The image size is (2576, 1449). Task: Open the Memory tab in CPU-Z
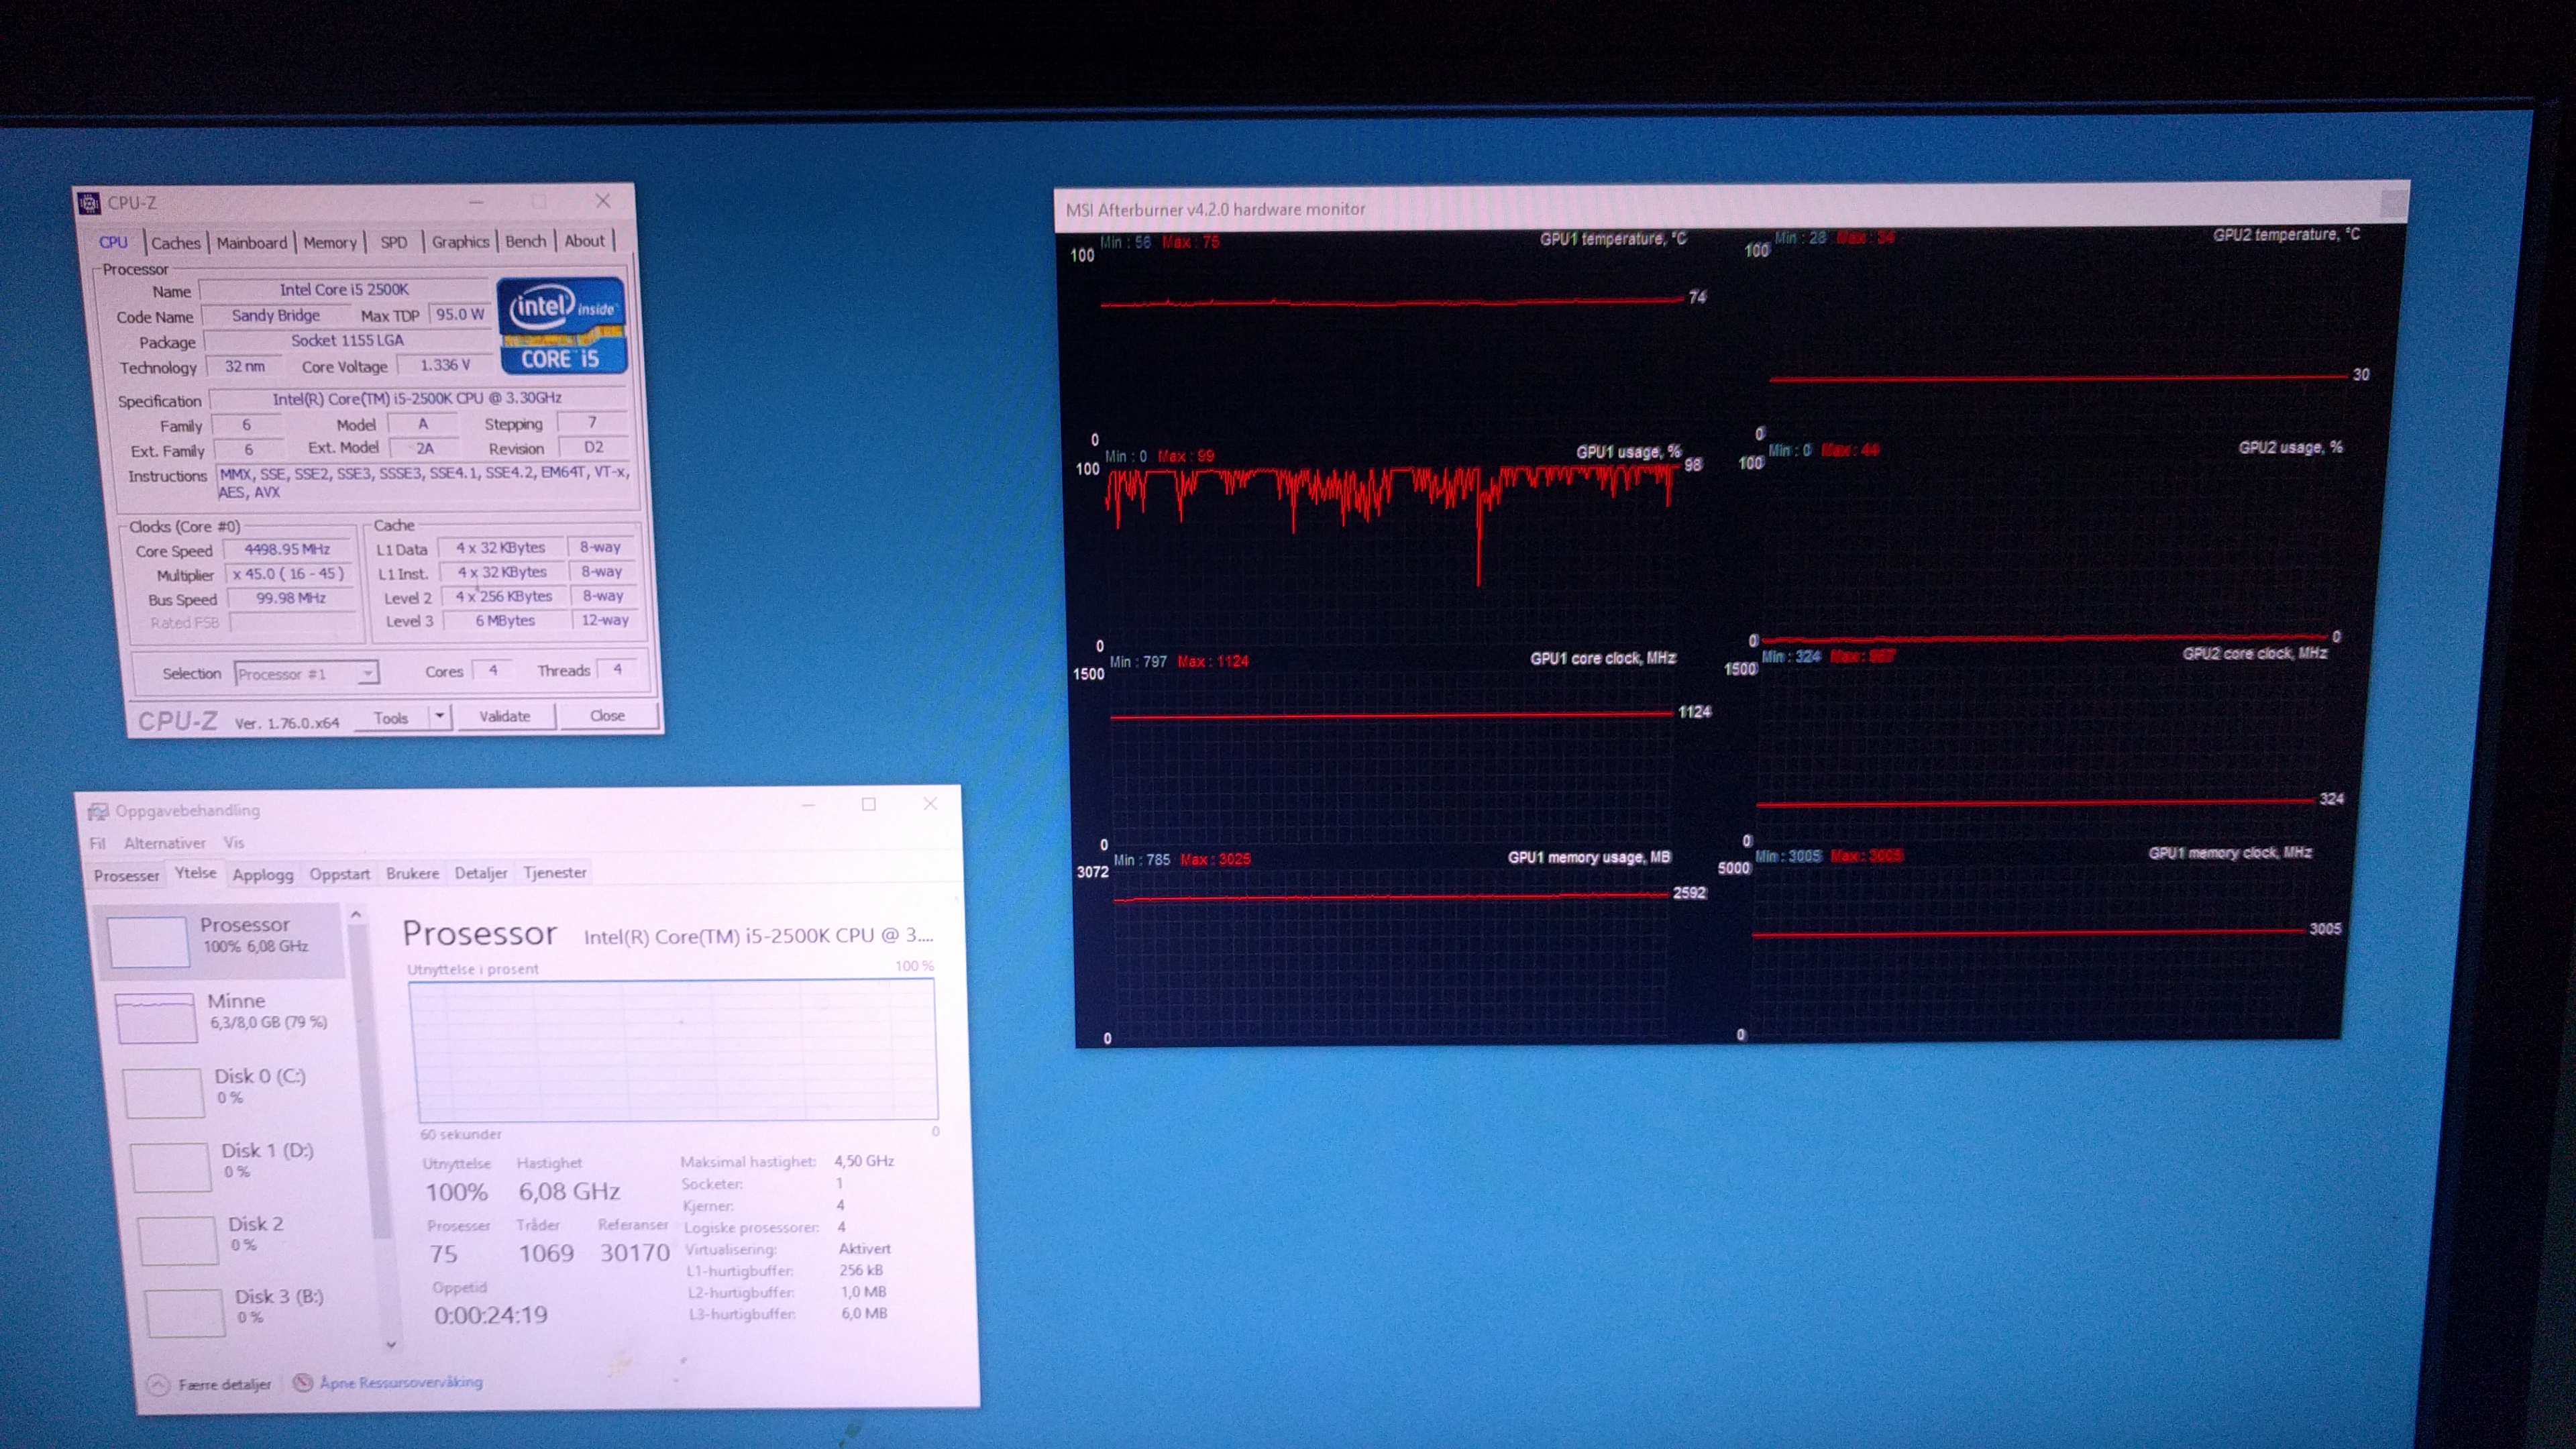point(329,243)
